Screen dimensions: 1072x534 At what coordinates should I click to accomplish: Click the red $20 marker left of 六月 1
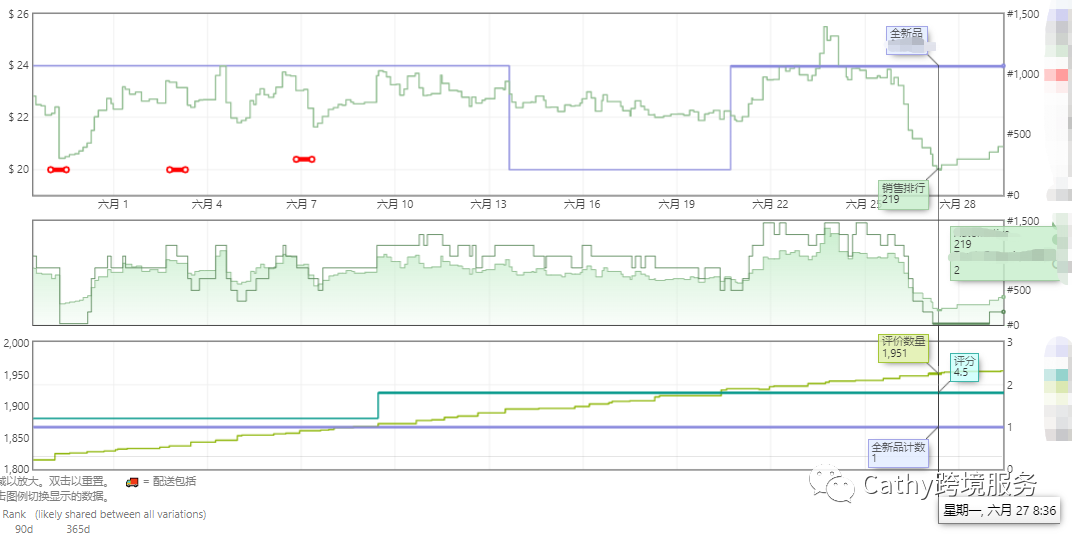58,170
